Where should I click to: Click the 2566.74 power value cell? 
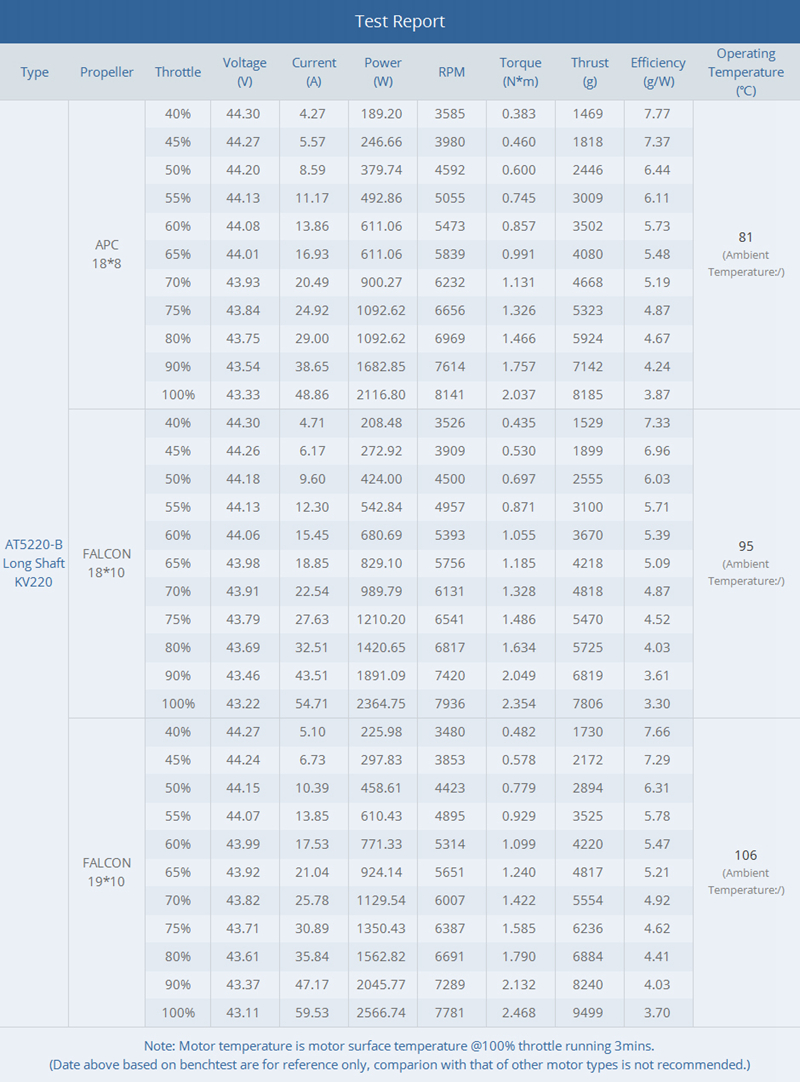click(x=382, y=1012)
